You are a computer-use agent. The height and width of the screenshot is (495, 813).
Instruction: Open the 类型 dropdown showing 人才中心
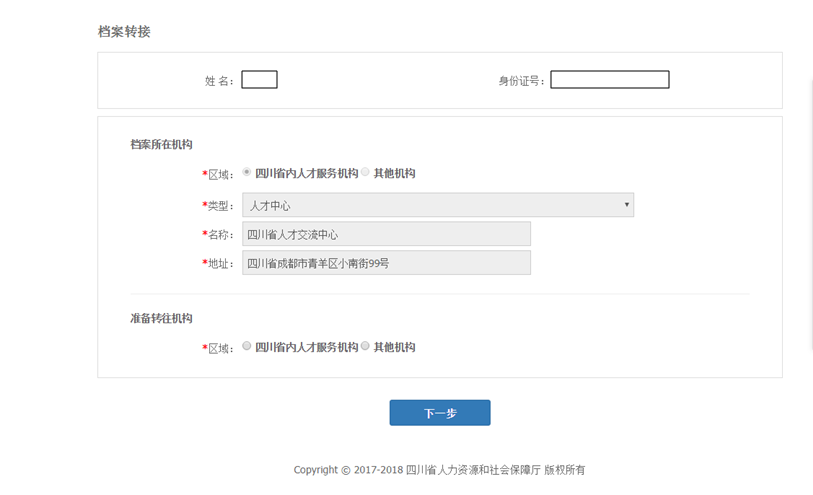(438, 205)
